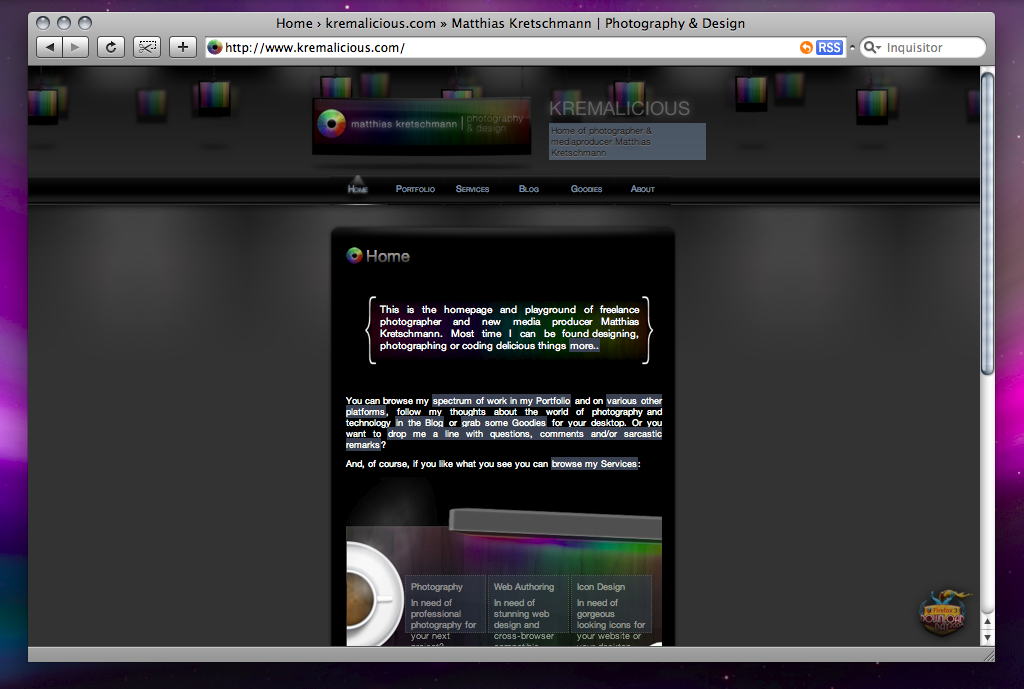Add a bookmark with the plus button

tap(183, 47)
